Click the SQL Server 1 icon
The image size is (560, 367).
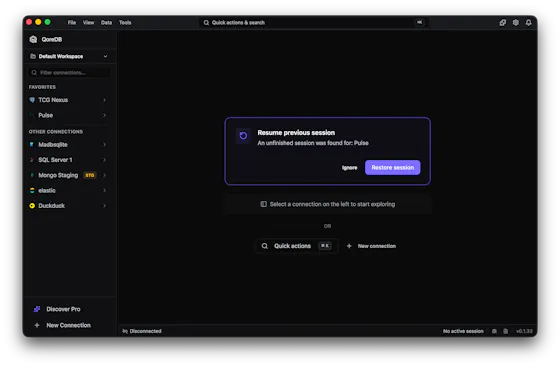click(32, 160)
